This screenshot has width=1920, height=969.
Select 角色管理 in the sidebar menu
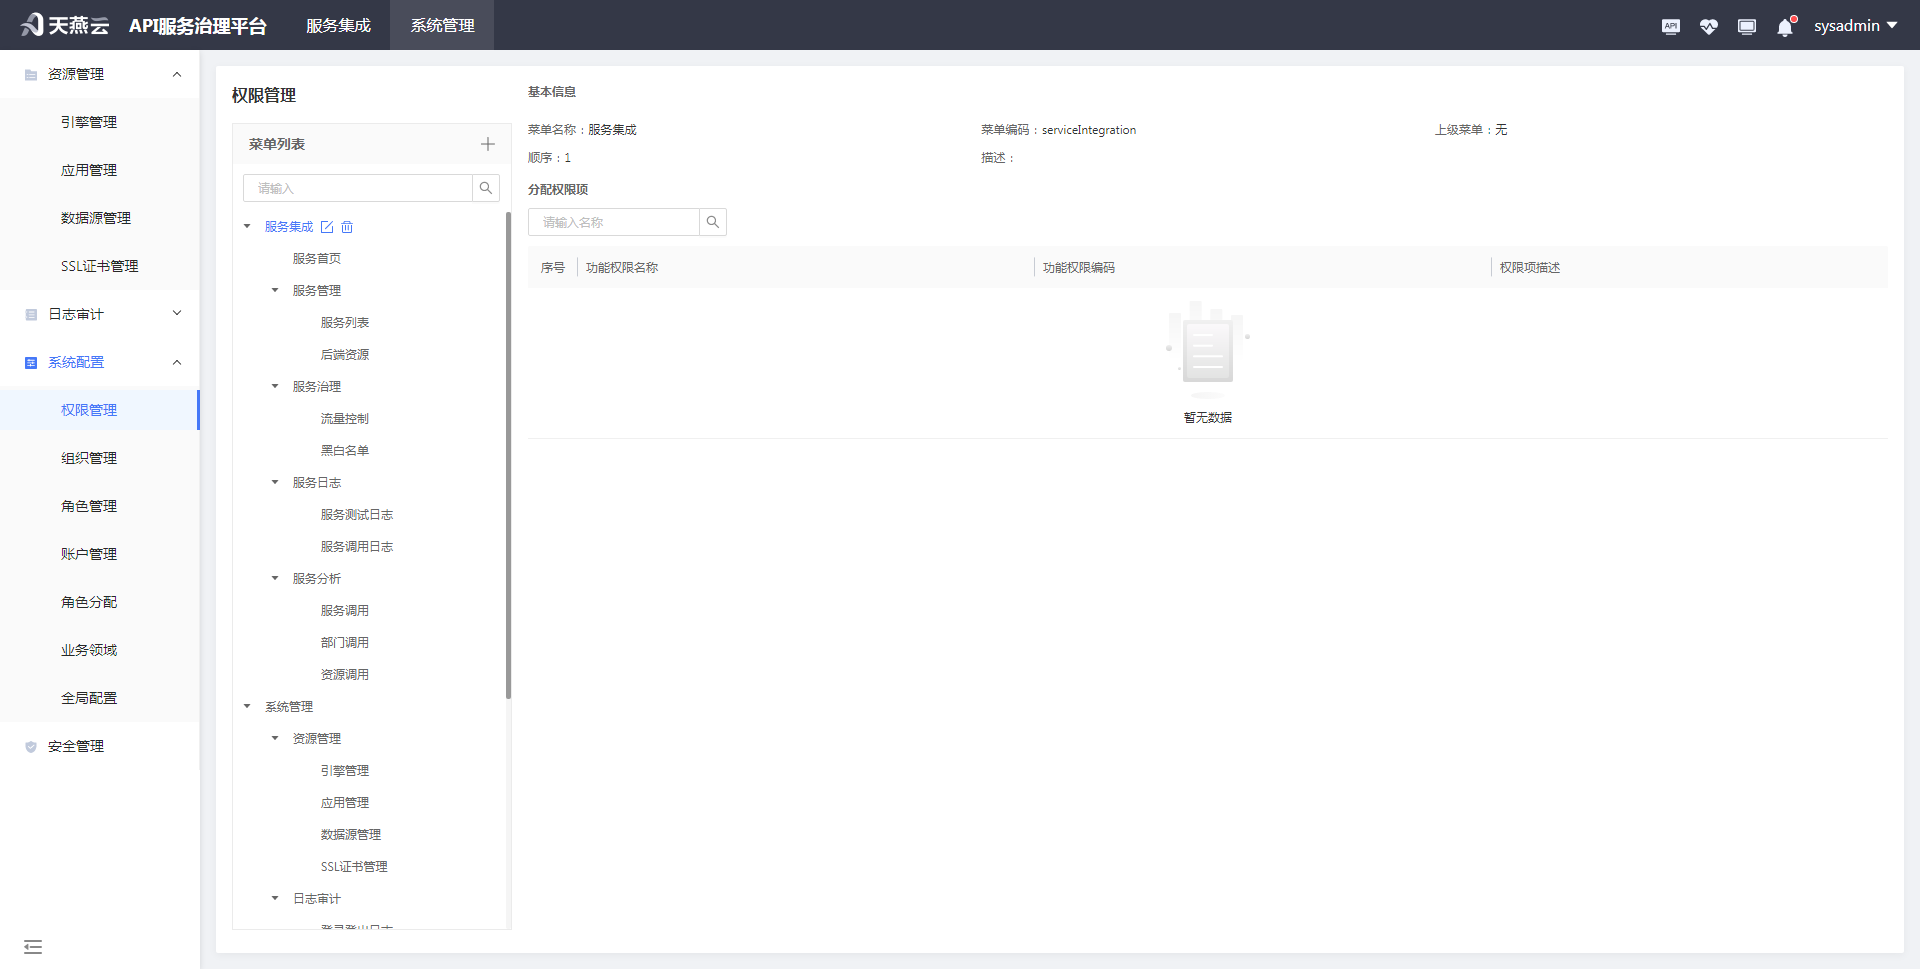(x=89, y=506)
